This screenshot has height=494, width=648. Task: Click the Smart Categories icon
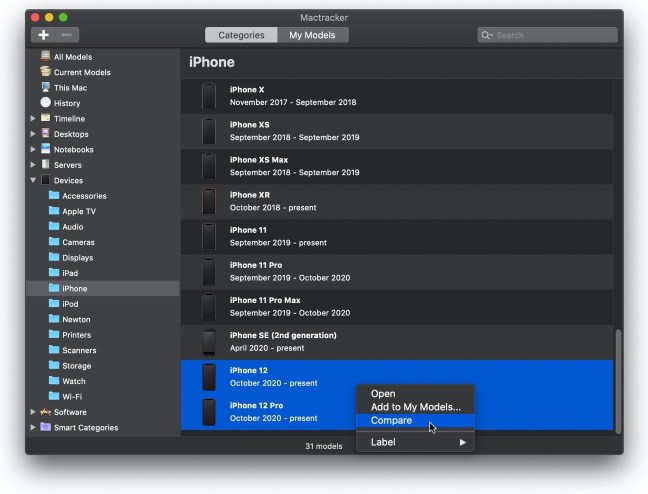click(45, 427)
